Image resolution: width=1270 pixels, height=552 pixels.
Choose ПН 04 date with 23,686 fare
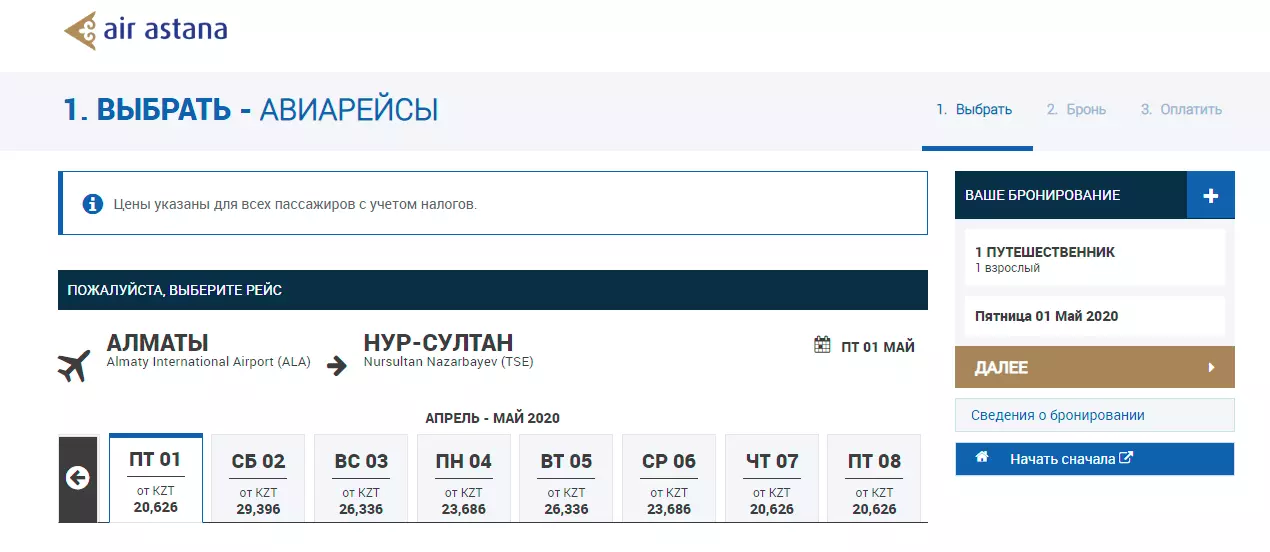click(464, 479)
